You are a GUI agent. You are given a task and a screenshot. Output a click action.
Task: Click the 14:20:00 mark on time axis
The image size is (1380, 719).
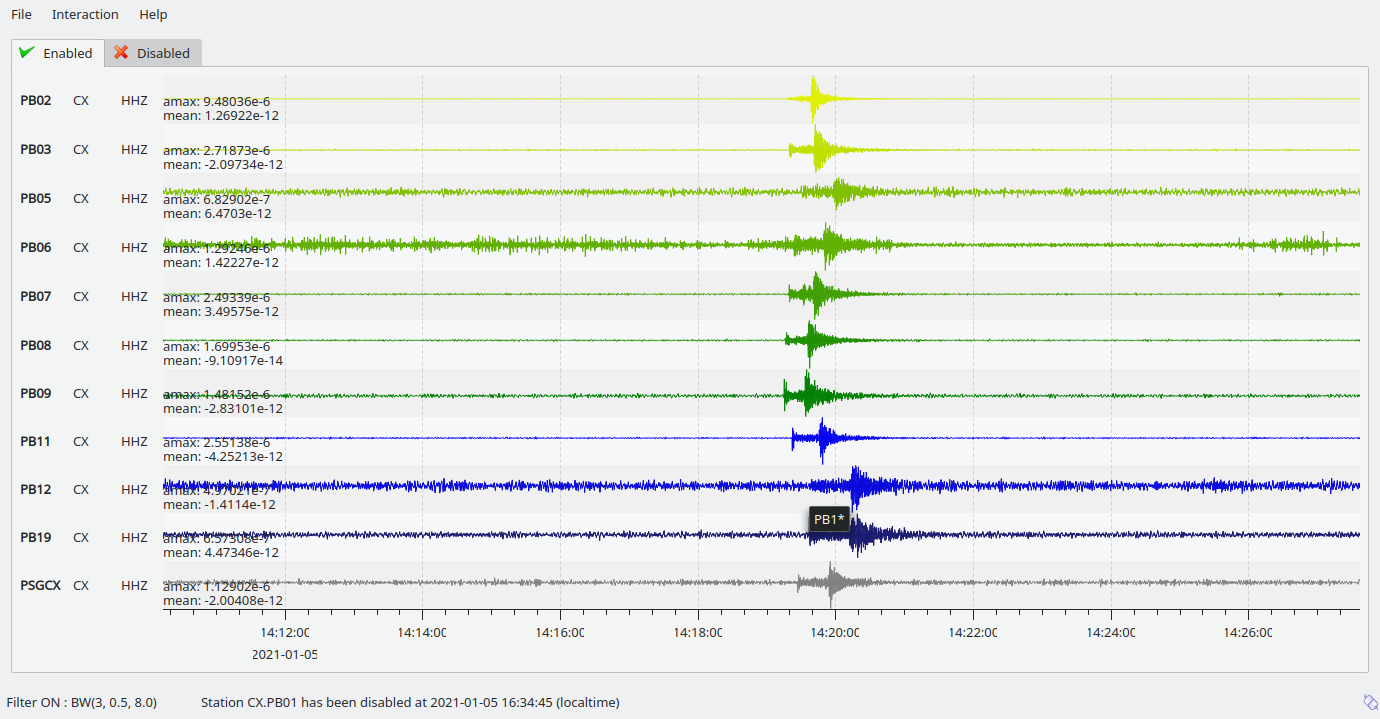coord(835,632)
